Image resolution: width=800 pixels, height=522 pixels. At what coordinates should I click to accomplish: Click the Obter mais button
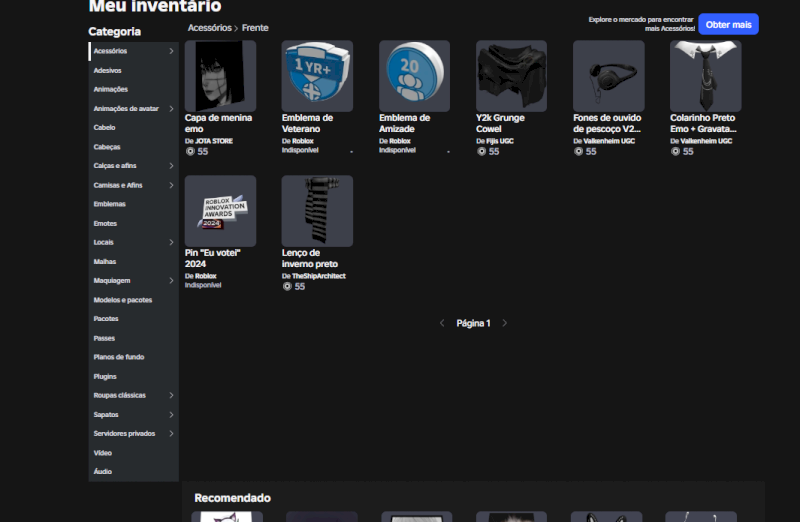pyautogui.click(x=729, y=24)
